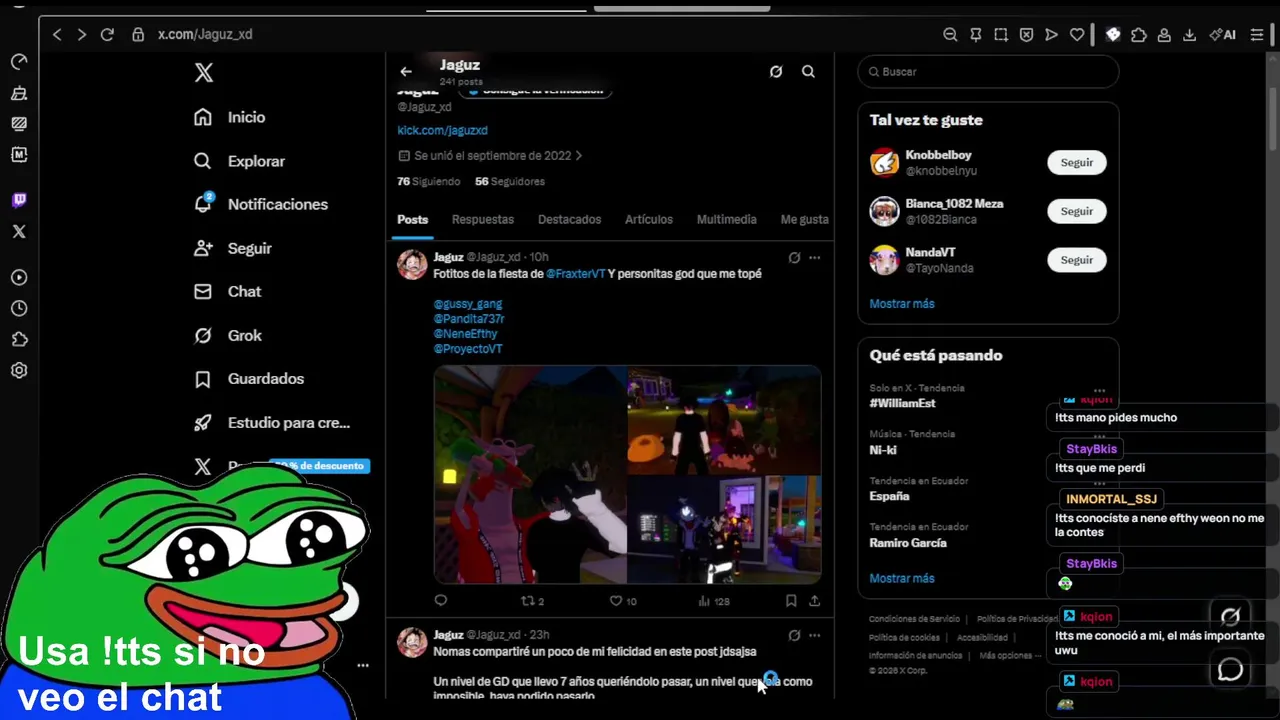
Task: Open Easy Setup menu at toolbar end
Action: (x=1258, y=34)
